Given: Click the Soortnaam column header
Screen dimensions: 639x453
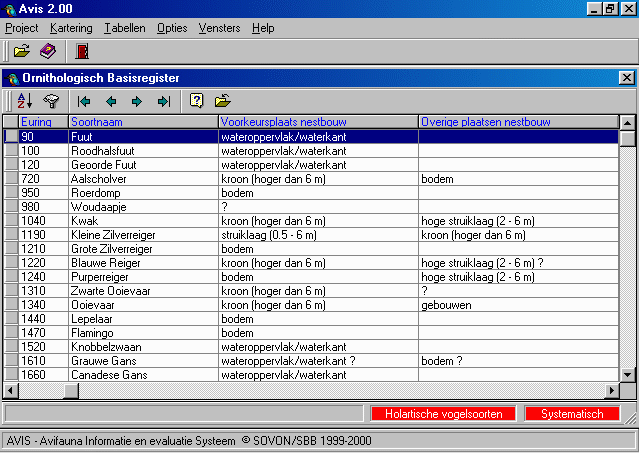Looking at the screenshot, I should [143, 122].
